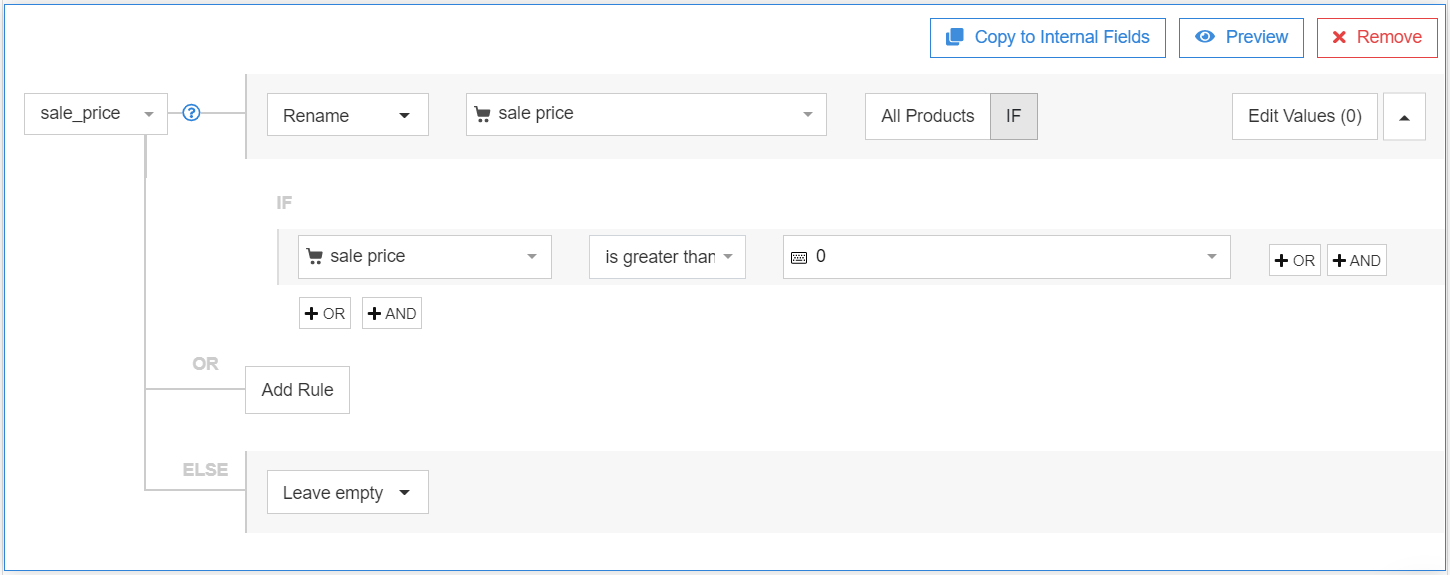Image resolution: width=1450 pixels, height=575 pixels.
Task: Open the Leave empty ELSE dropdown
Action: point(347,492)
